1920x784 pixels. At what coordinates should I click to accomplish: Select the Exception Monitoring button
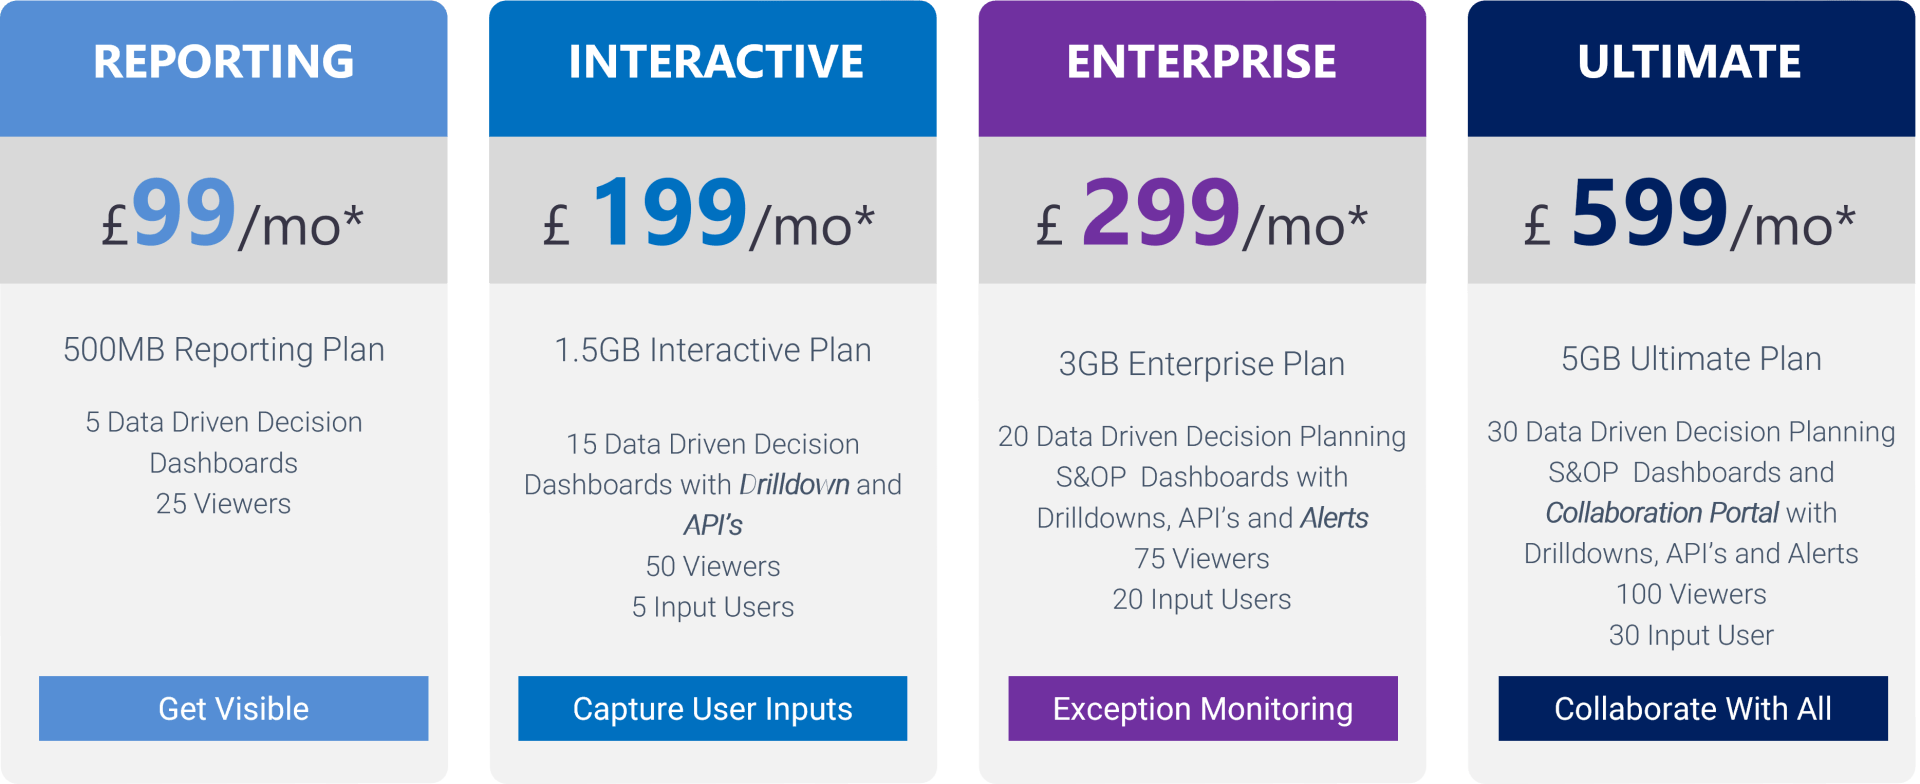[x=1202, y=708]
